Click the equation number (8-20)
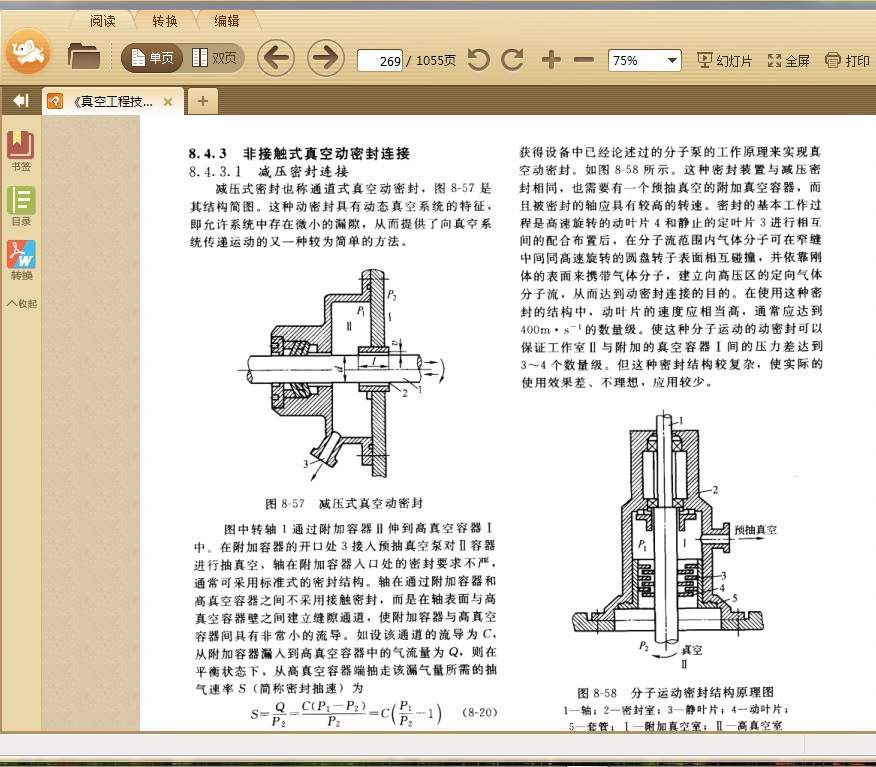The height and width of the screenshot is (767, 876). pyautogui.click(x=479, y=712)
